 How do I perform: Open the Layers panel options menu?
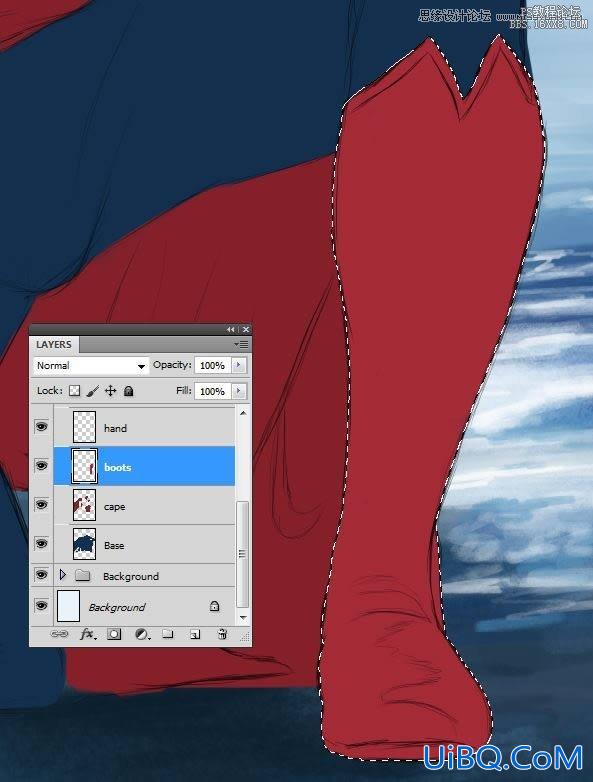click(241, 344)
